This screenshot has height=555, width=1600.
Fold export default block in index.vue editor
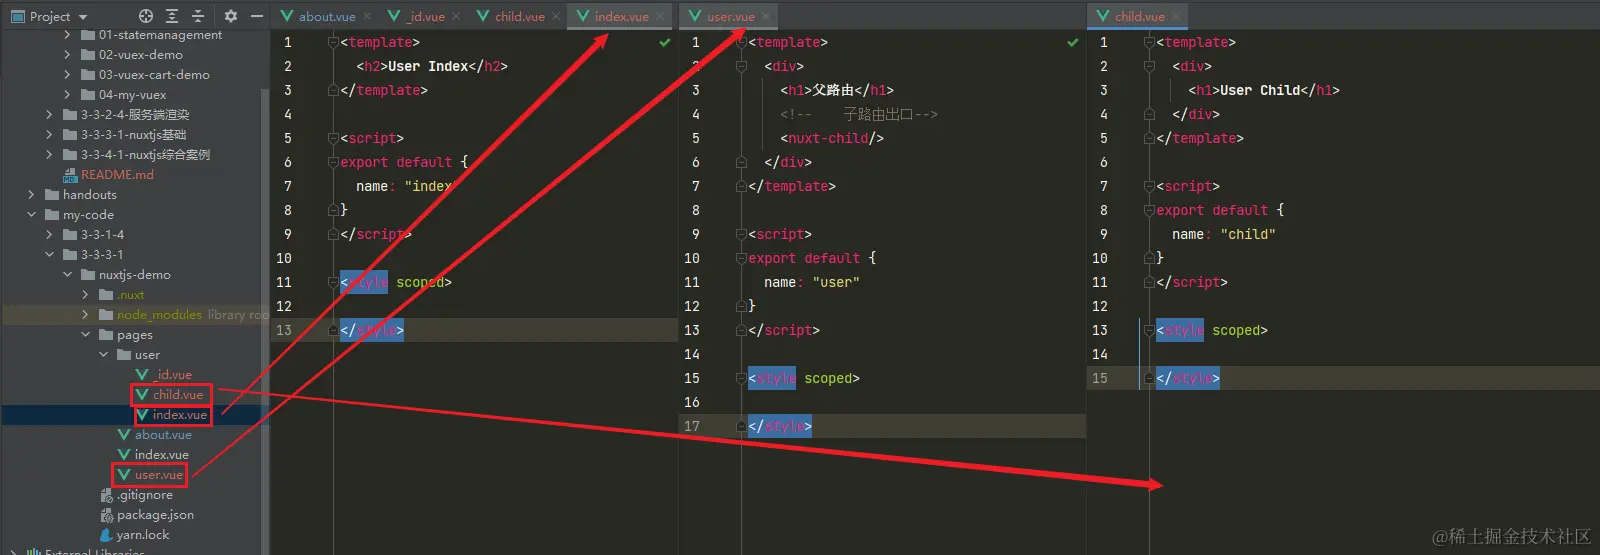click(x=333, y=162)
